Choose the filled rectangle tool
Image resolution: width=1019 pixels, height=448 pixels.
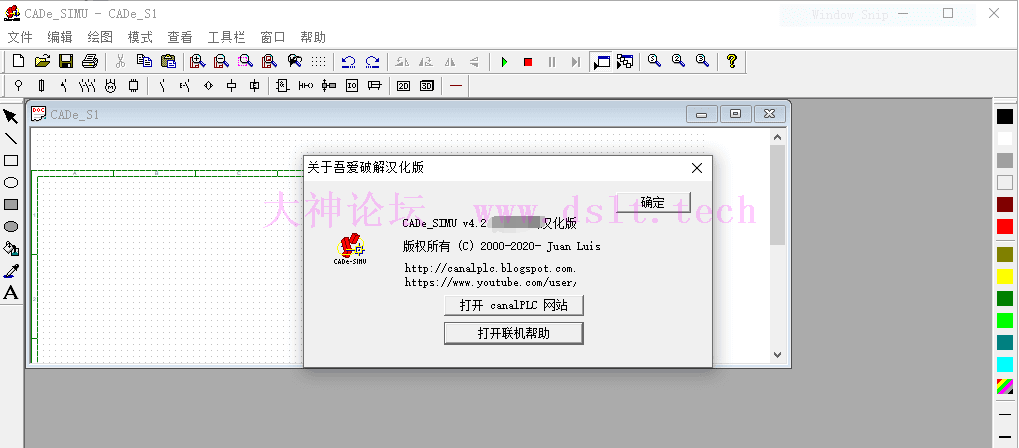click(x=11, y=205)
